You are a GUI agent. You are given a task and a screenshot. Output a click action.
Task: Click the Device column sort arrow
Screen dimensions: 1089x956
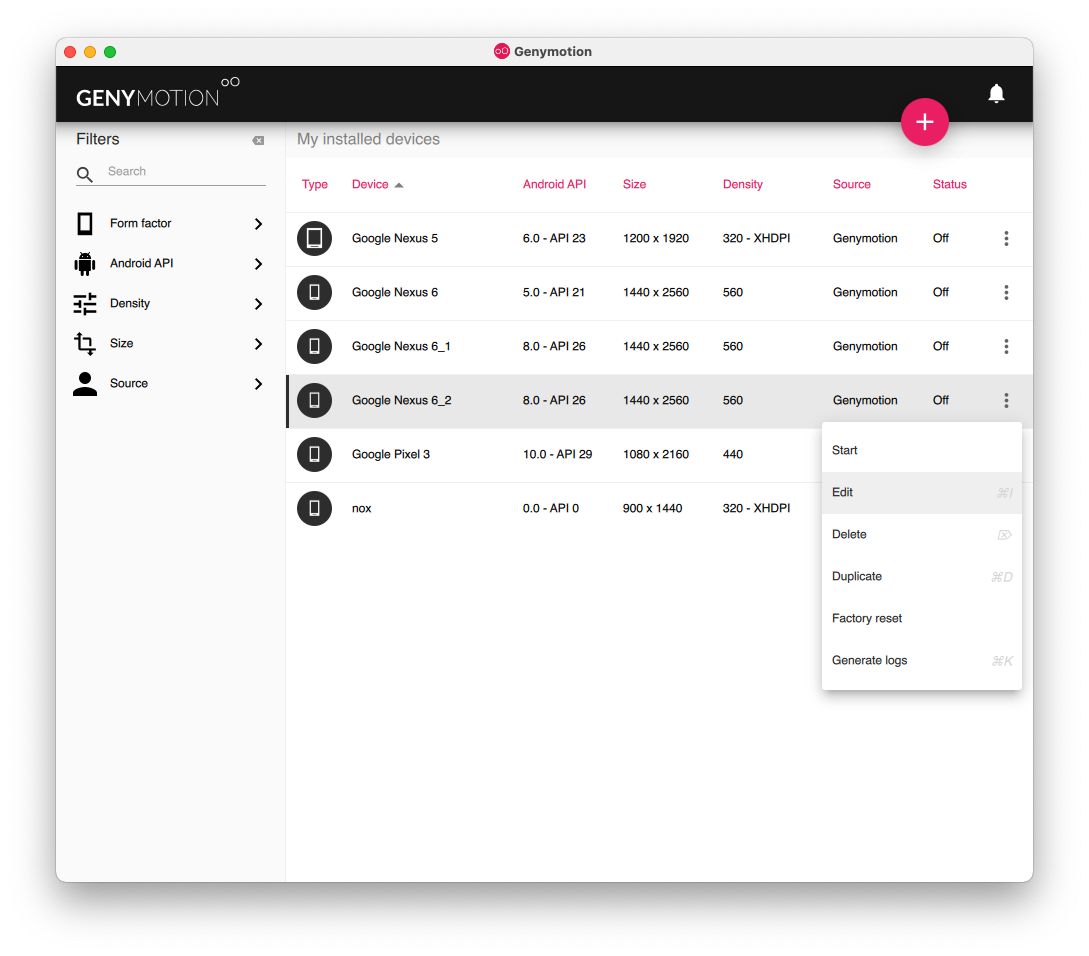399,186
